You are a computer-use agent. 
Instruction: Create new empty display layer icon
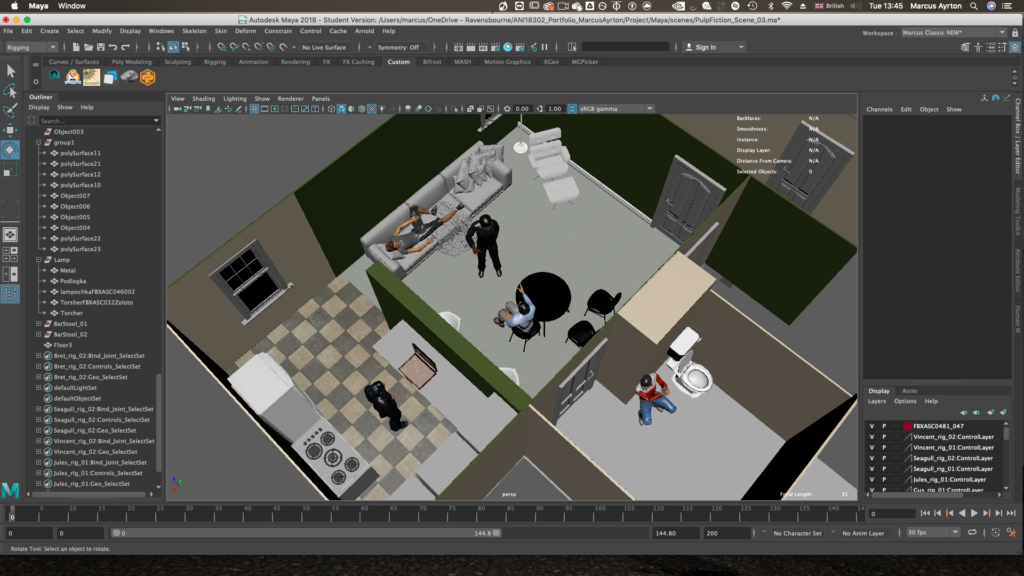[991, 412]
